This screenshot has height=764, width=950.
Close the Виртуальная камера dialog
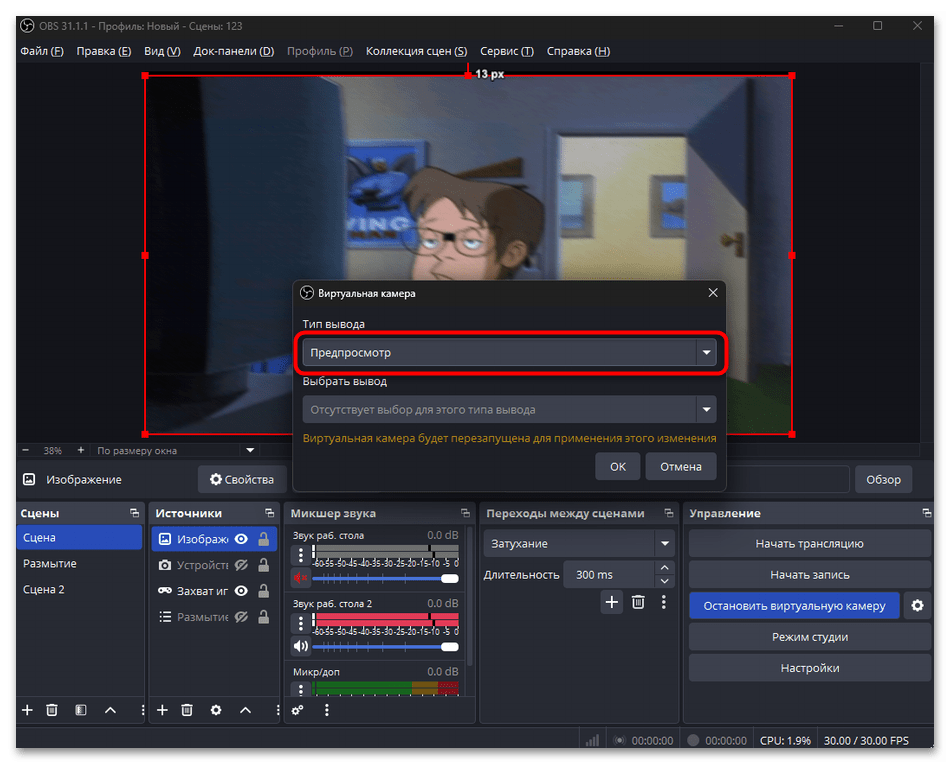click(x=713, y=293)
